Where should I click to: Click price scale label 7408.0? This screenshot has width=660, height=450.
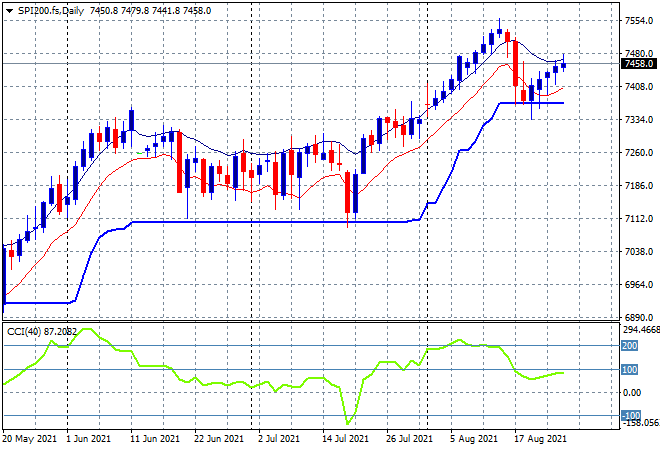pos(639,87)
